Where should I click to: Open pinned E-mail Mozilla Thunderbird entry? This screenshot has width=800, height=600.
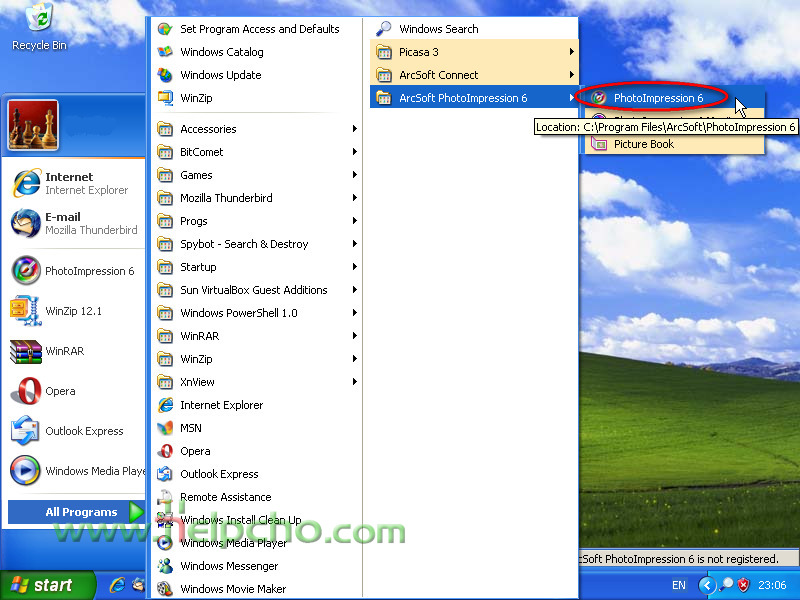(74, 223)
